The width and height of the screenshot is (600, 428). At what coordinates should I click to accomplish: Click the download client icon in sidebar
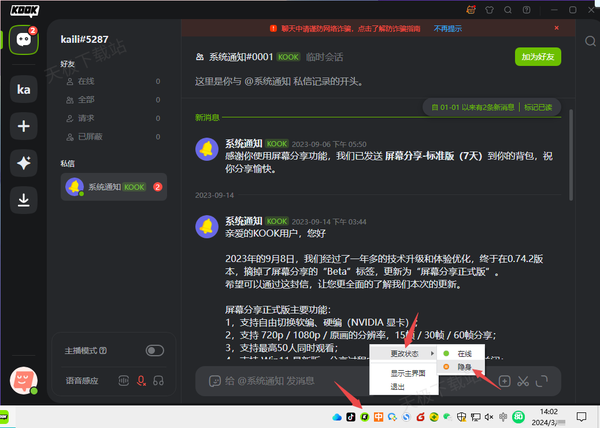click(24, 200)
